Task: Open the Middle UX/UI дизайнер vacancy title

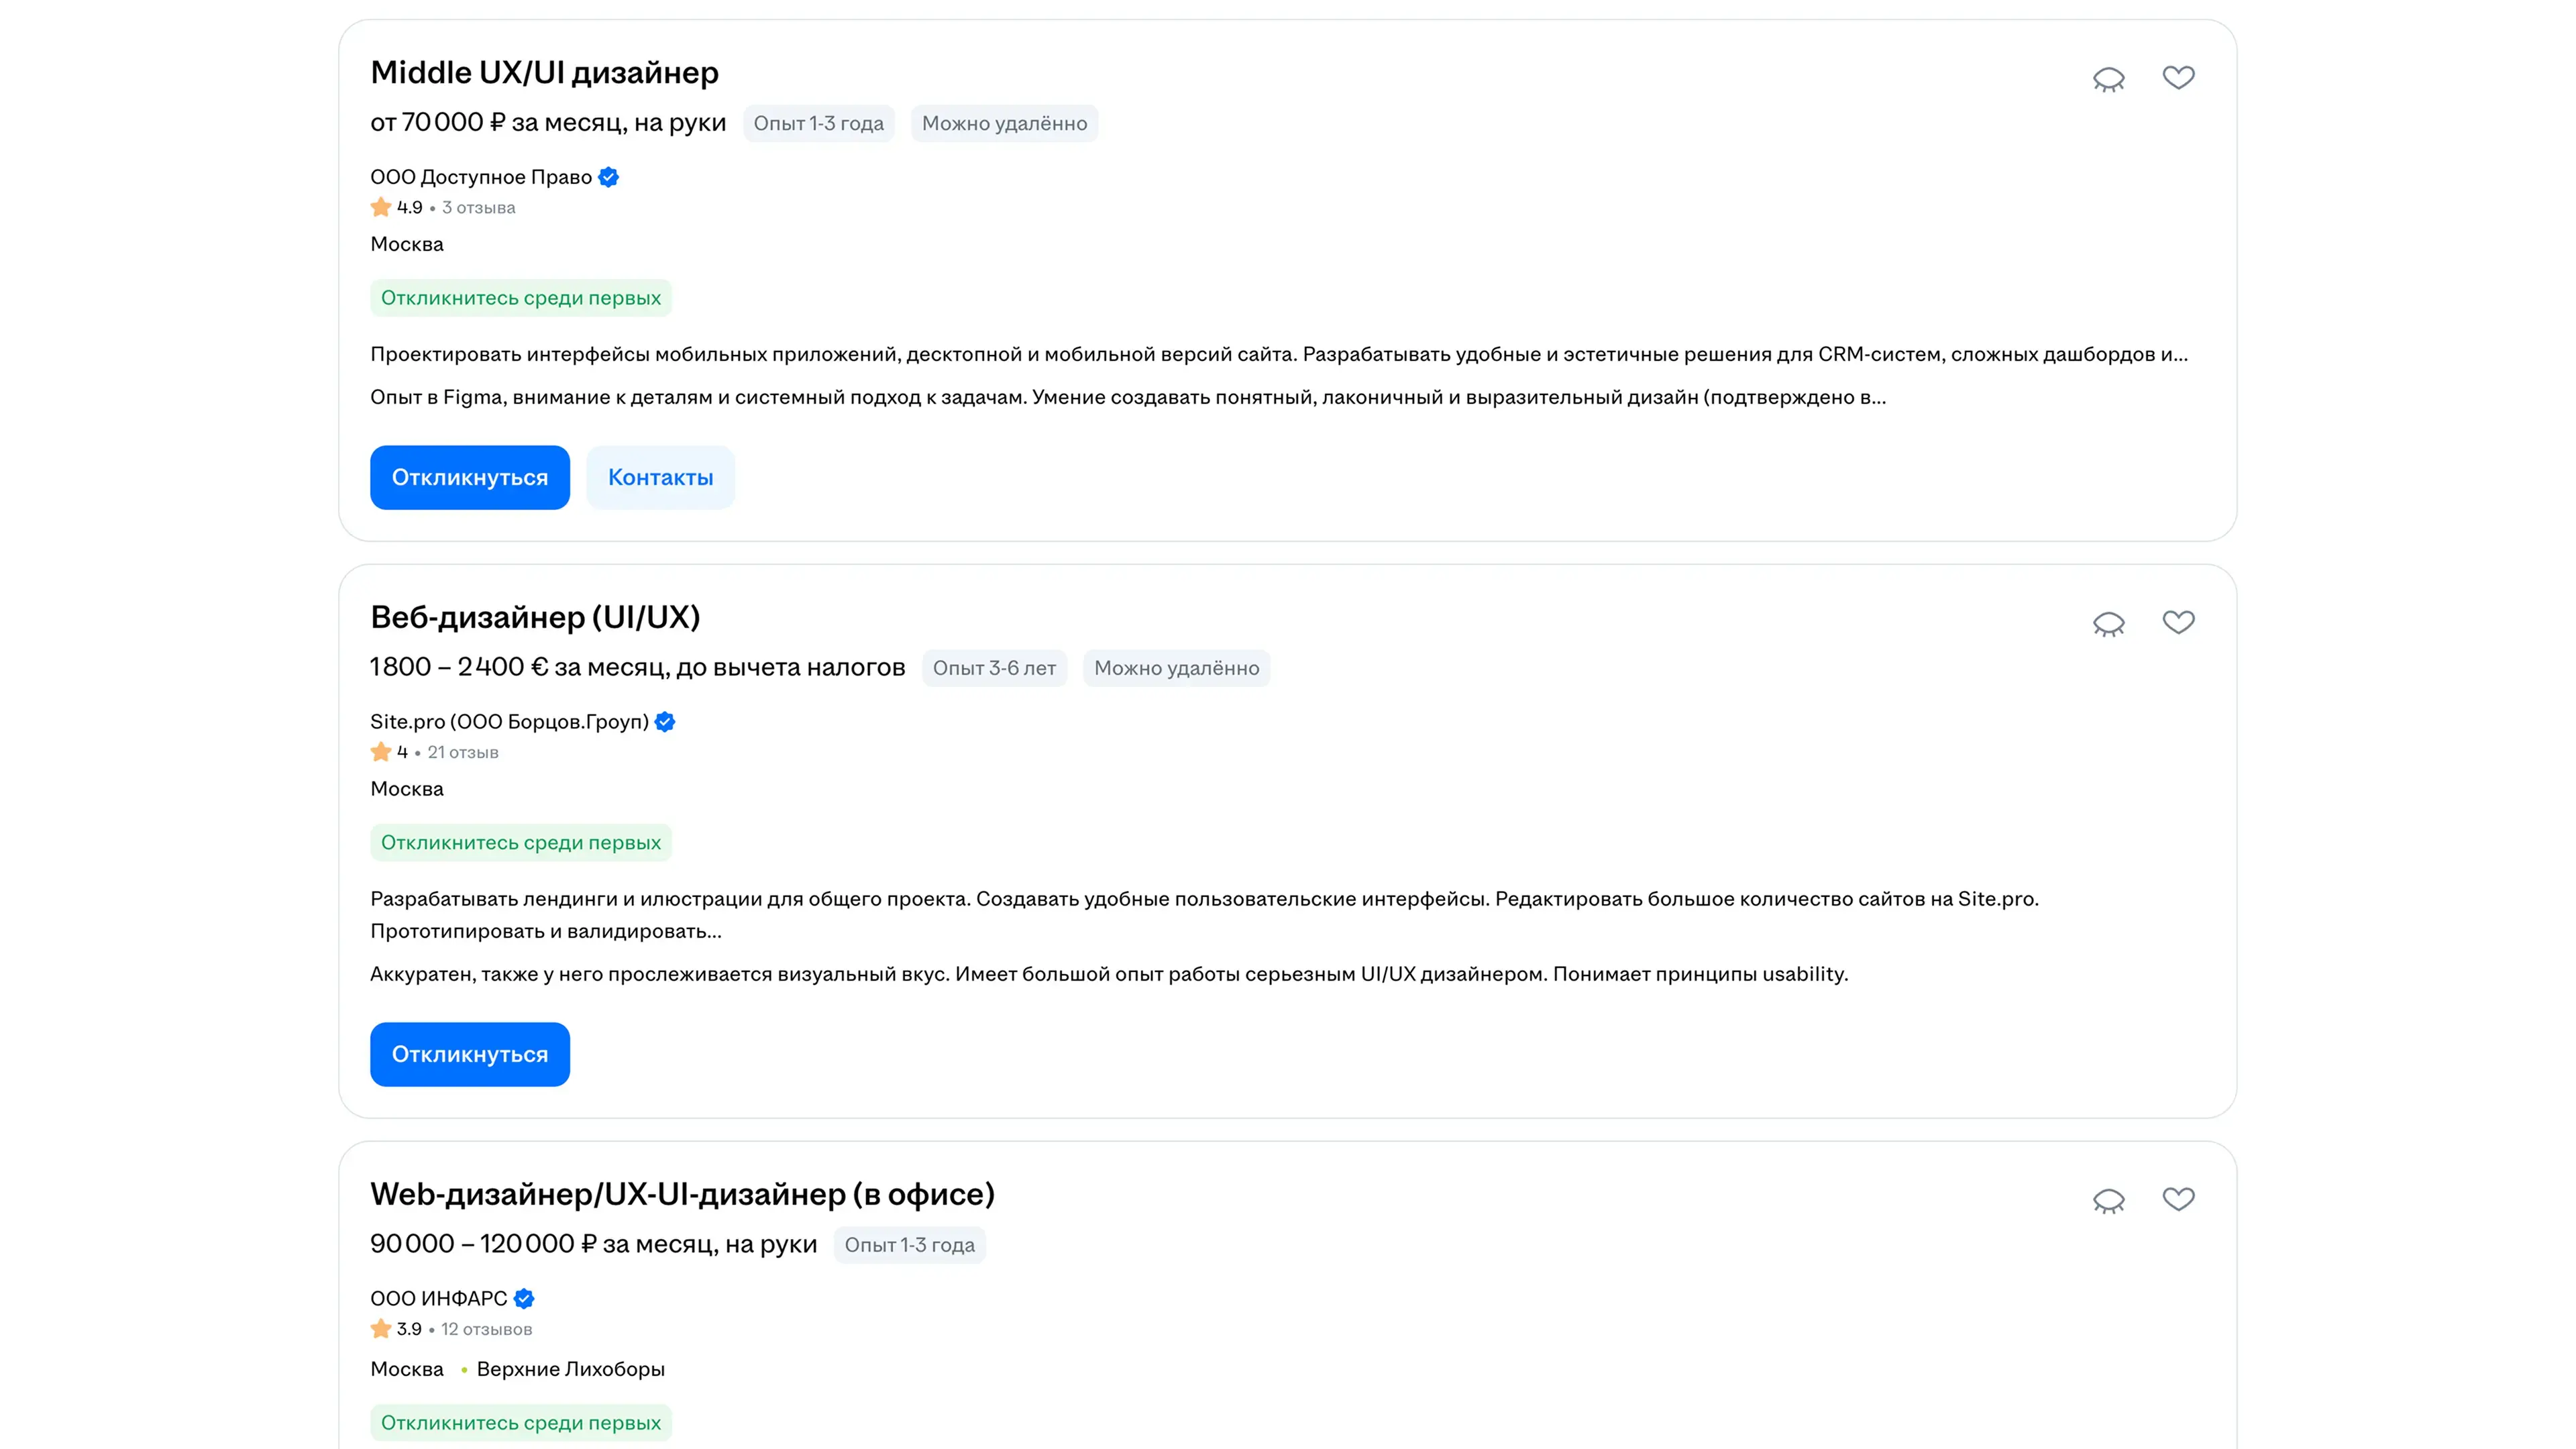Action: [x=544, y=73]
